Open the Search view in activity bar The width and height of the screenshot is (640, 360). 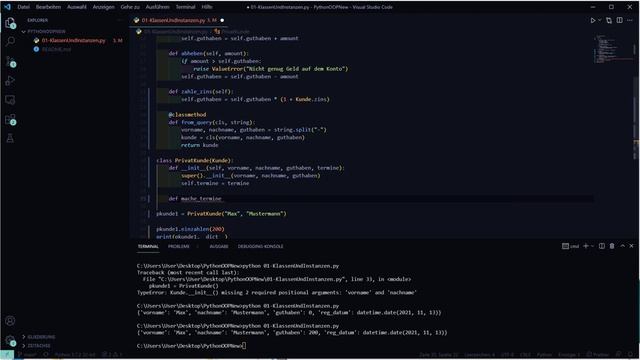10,41
